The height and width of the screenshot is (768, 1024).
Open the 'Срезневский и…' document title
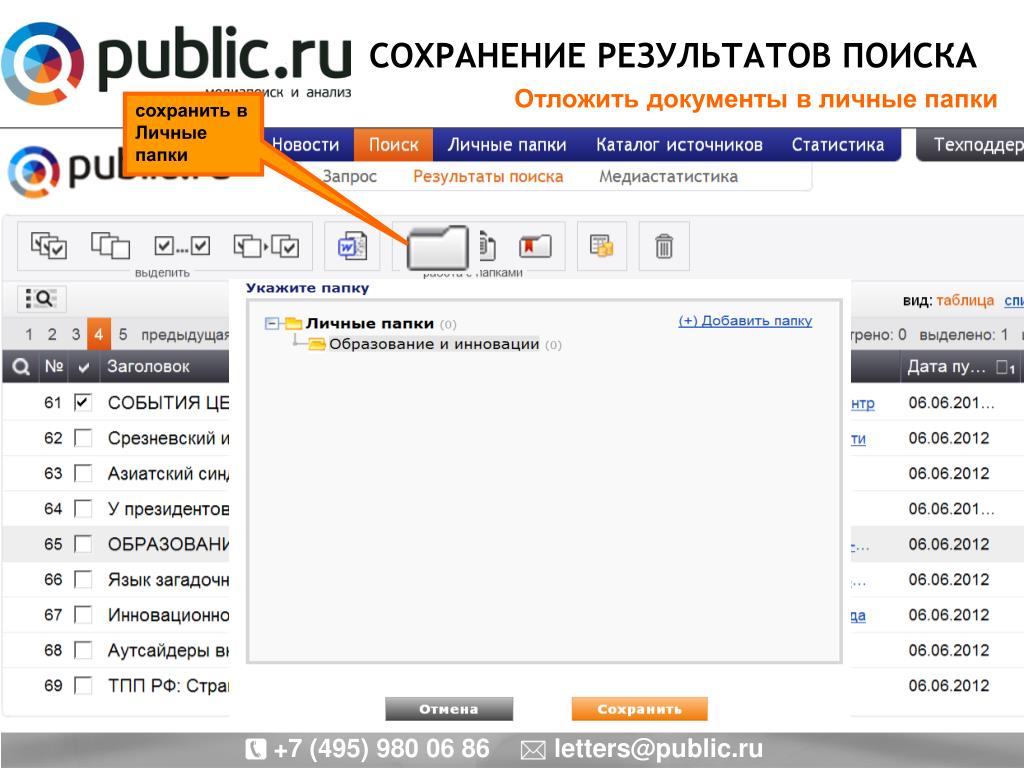168,438
